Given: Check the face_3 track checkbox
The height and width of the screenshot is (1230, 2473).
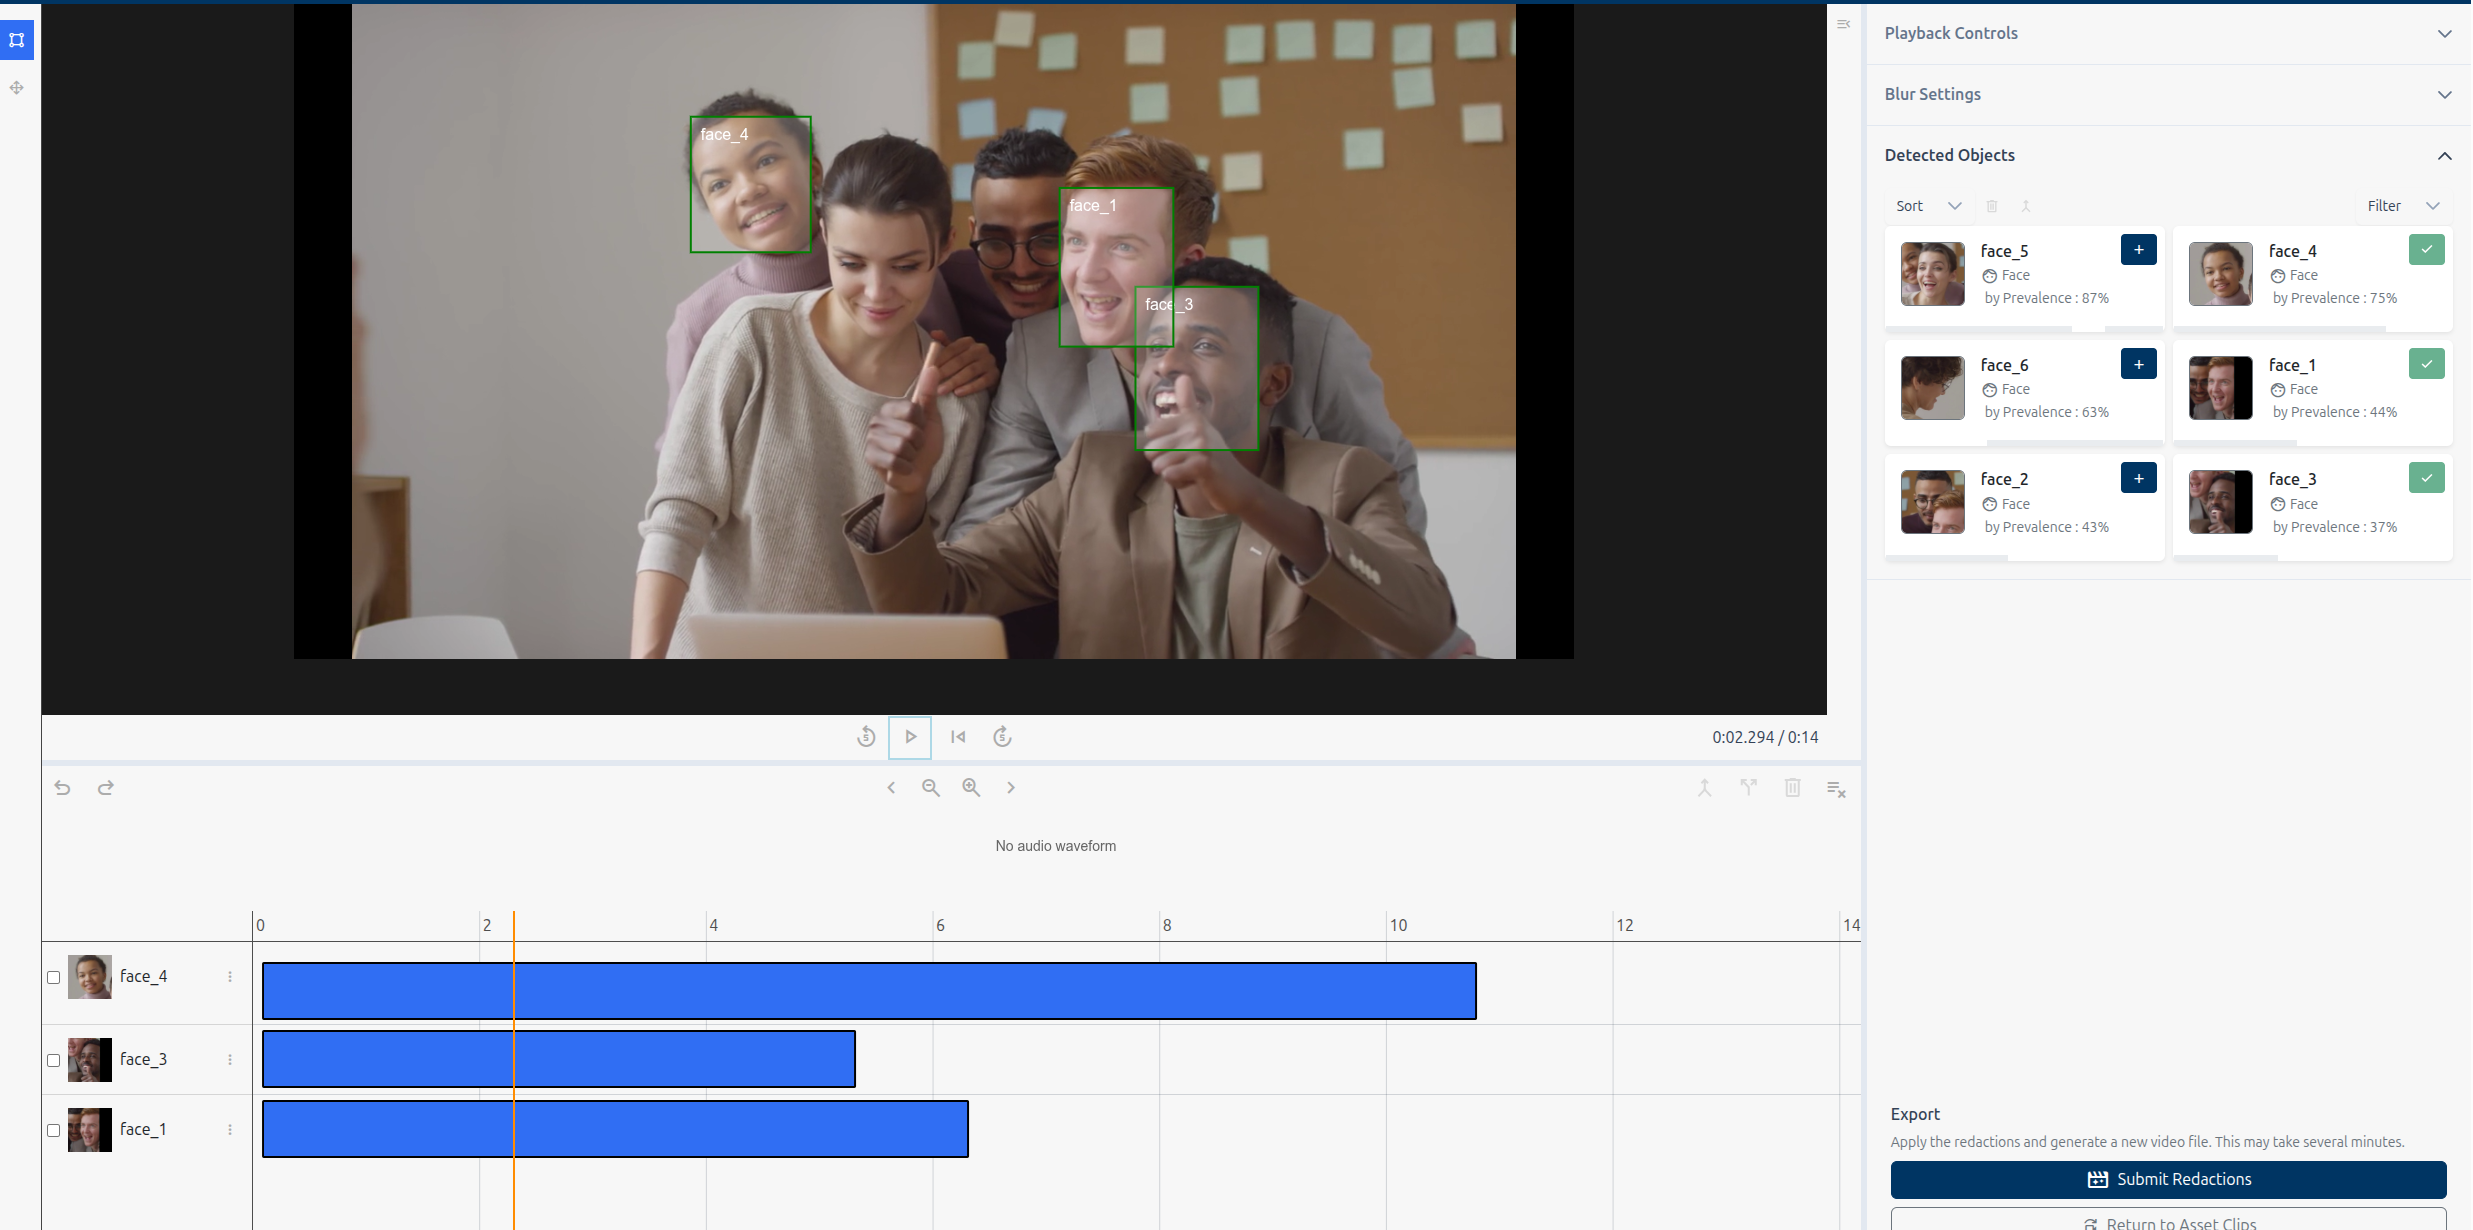Looking at the screenshot, I should pyautogui.click(x=53, y=1059).
